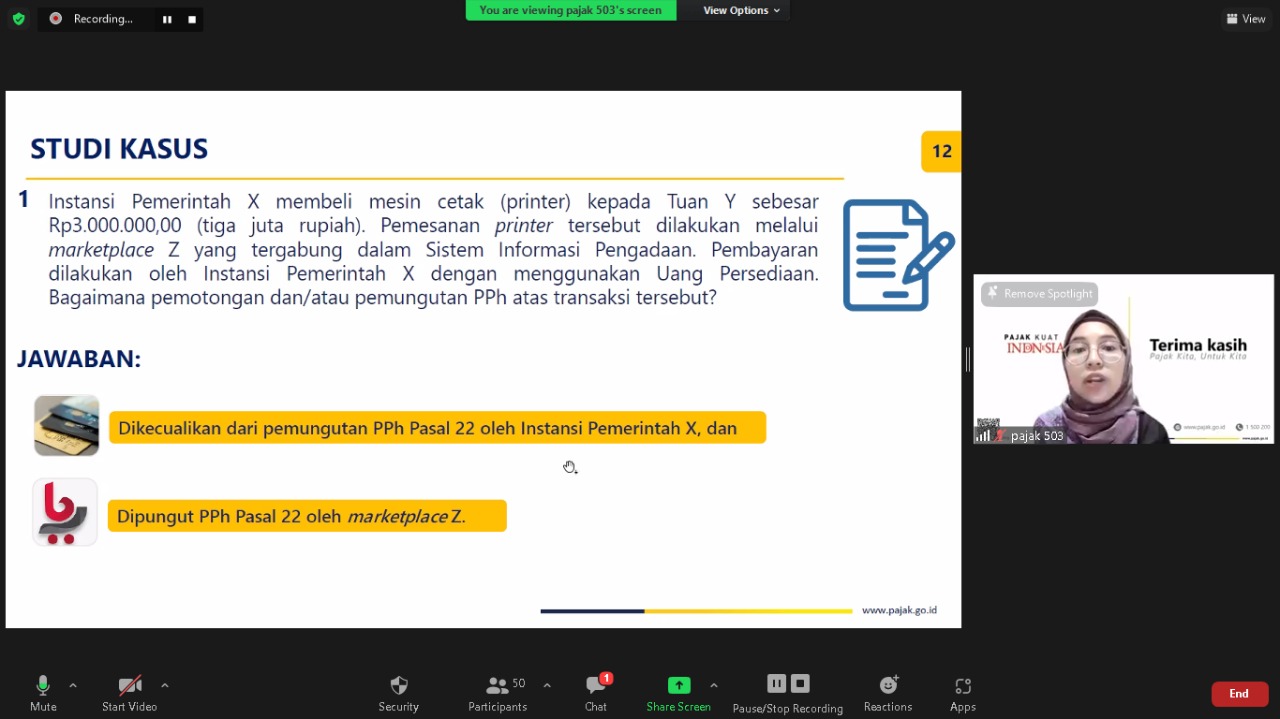This screenshot has height=719, width=1280.
Task: Pause the recording from the bottom toolbar
Action: tap(776, 684)
